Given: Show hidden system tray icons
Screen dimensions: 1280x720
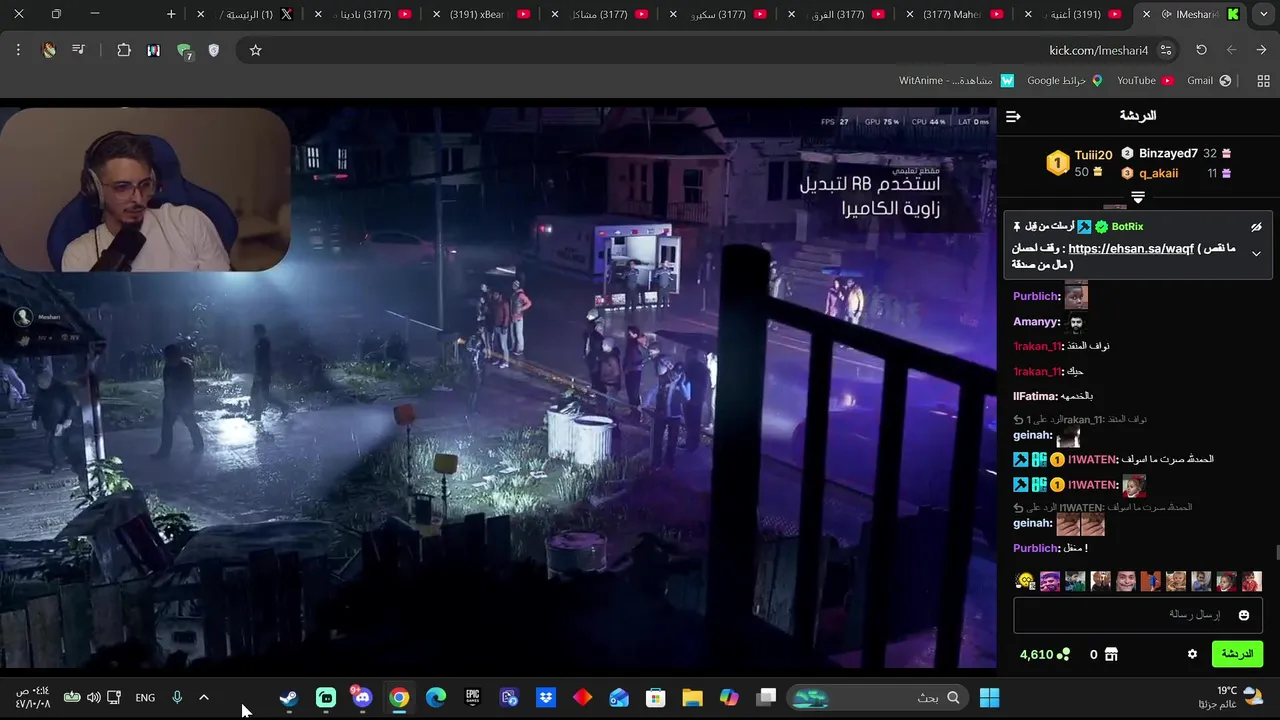Looking at the screenshot, I should coord(204,698).
